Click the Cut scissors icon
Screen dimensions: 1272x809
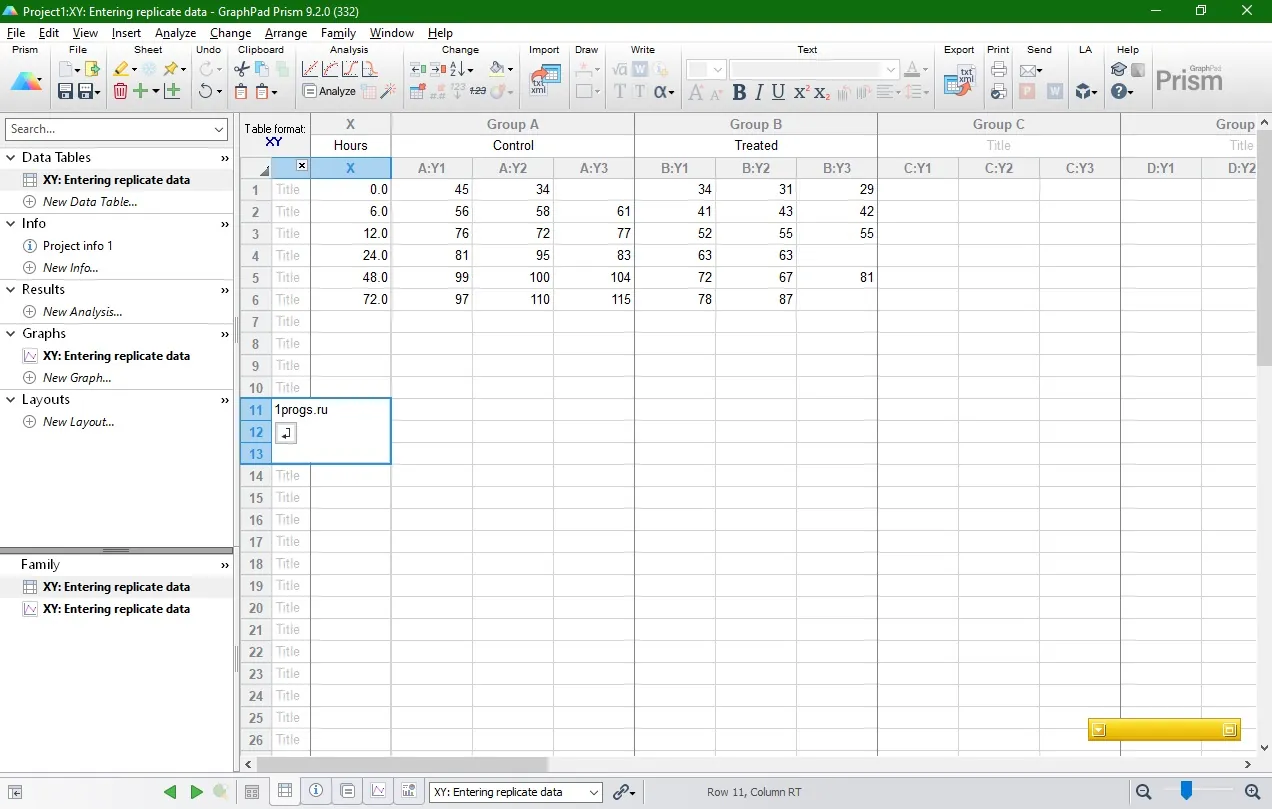(241, 69)
